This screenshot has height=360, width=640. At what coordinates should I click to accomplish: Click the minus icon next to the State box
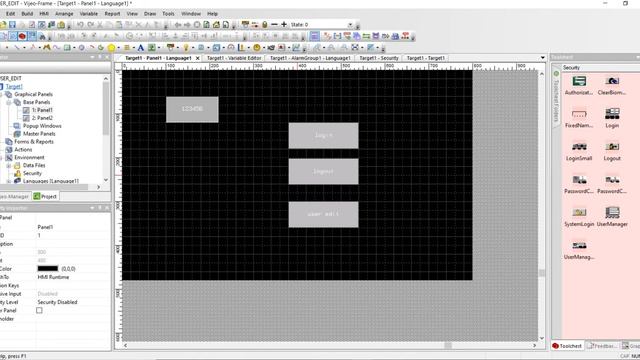tap(275, 24)
